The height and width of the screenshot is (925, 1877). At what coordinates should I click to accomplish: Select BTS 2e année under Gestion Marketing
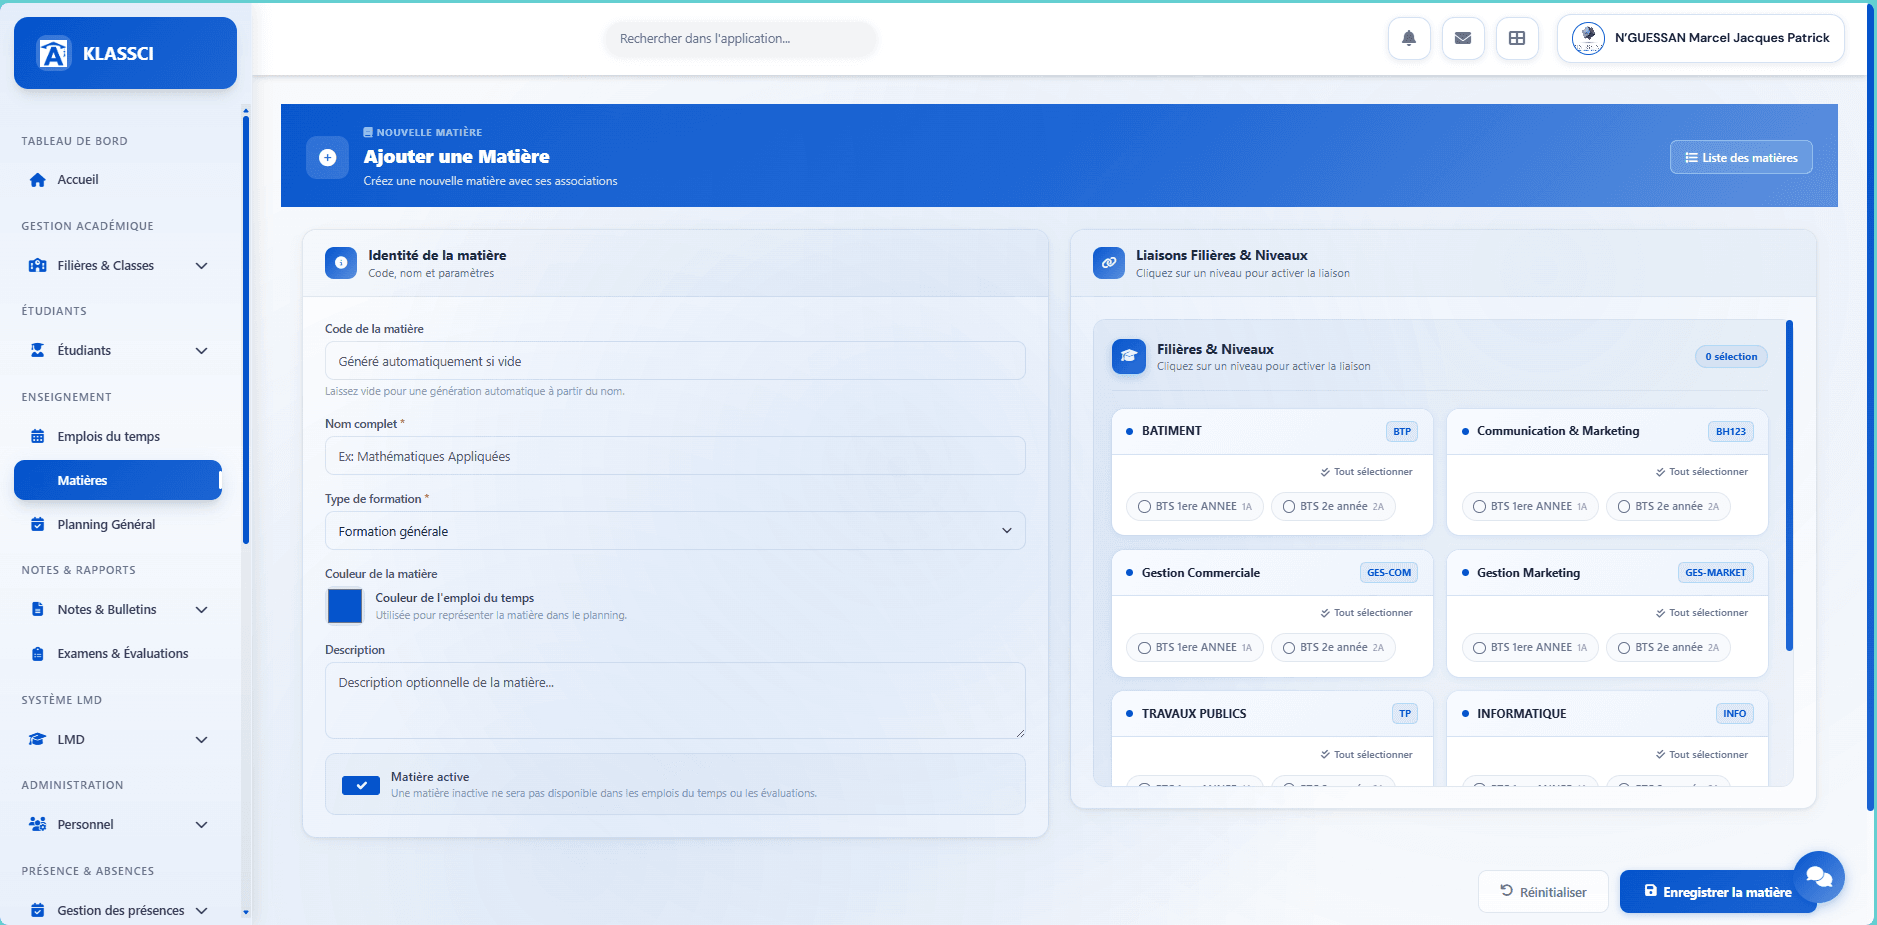[x=1667, y=647]
